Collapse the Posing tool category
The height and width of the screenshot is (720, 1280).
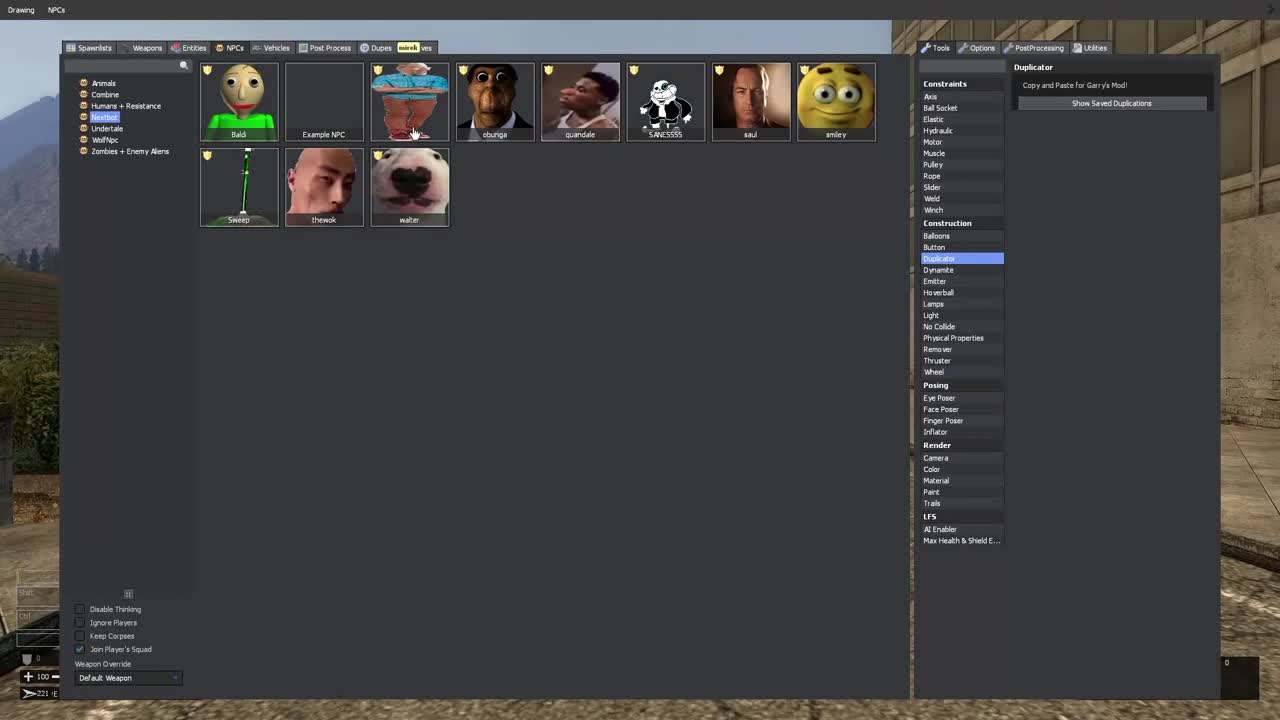[961, 385]
